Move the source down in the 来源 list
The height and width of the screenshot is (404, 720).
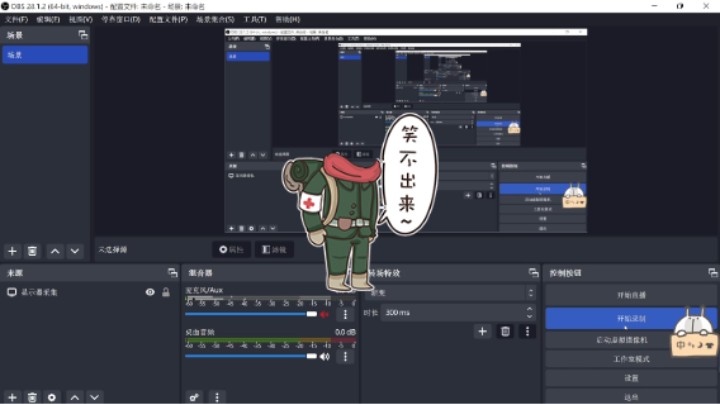coord(95,397)
